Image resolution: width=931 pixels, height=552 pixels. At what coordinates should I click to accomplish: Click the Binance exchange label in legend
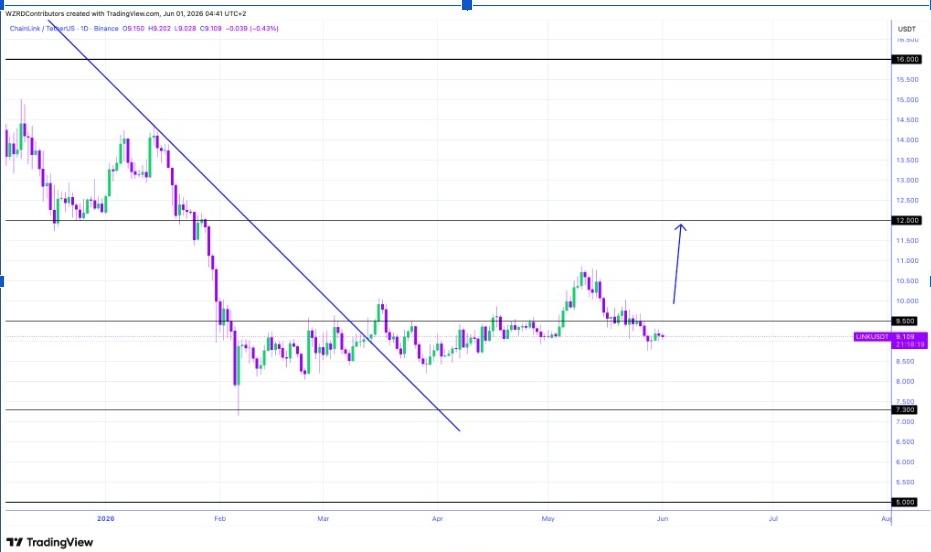[x=106, y=28]
